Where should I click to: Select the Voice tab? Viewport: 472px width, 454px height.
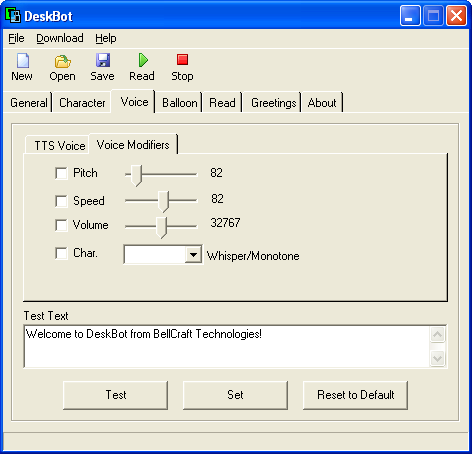pos(134,102)
